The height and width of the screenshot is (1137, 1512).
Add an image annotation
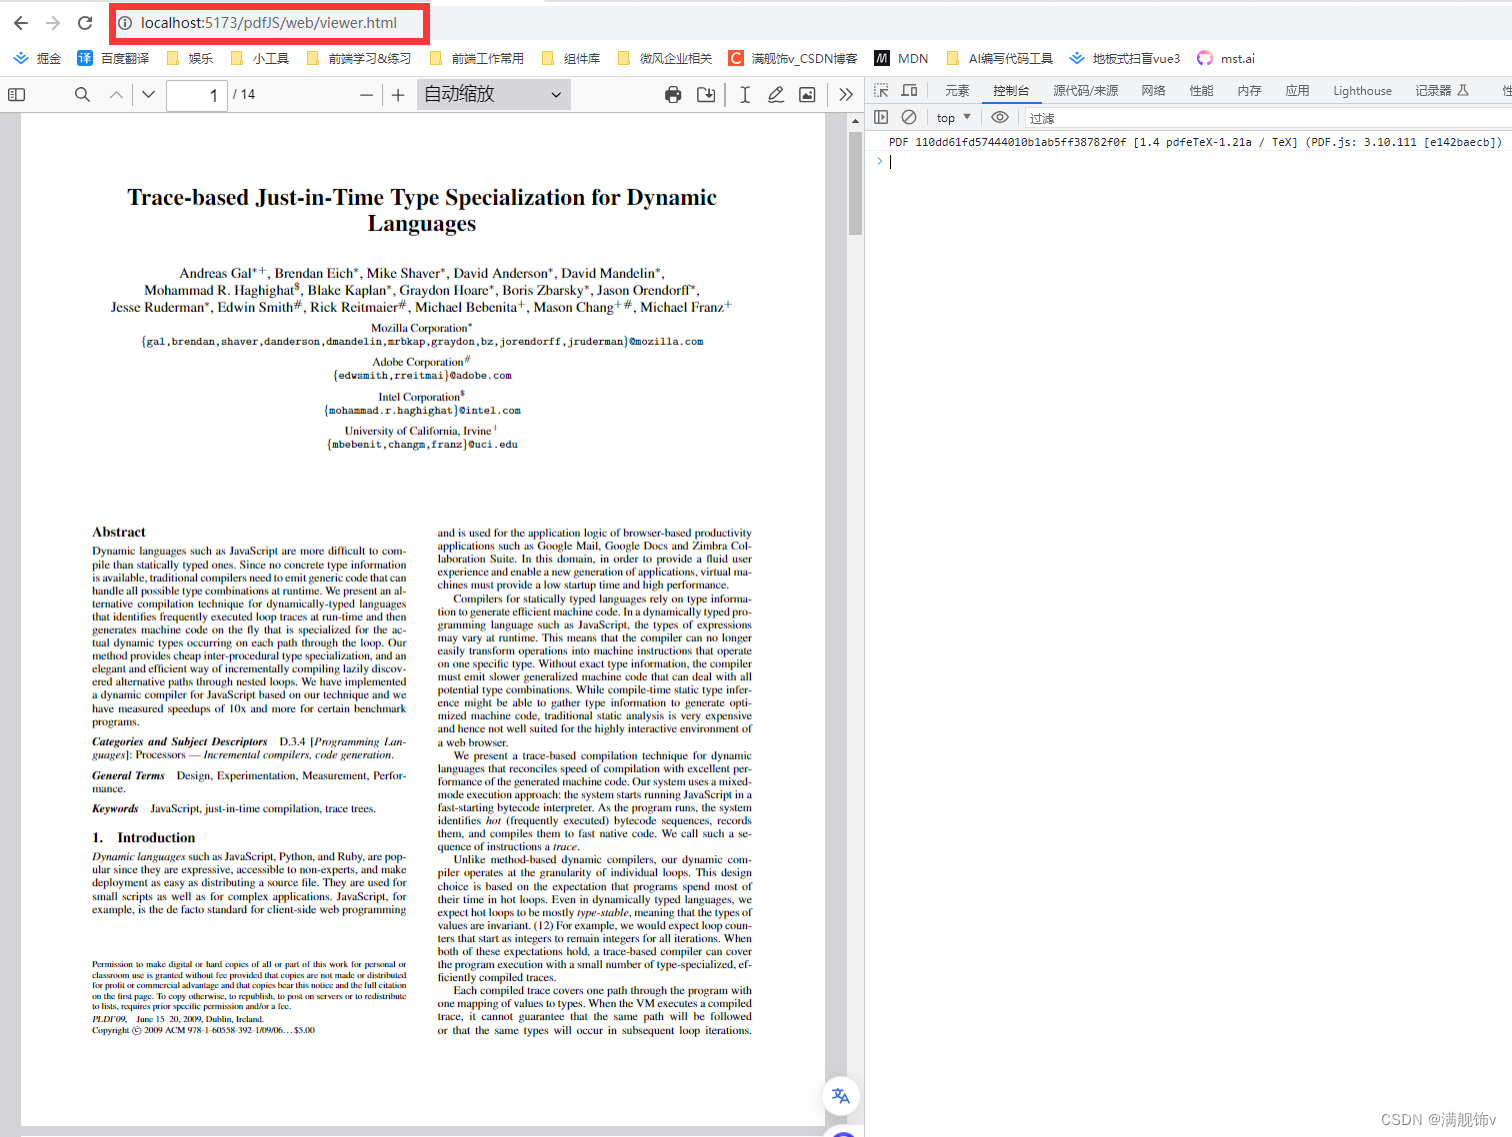808,94
